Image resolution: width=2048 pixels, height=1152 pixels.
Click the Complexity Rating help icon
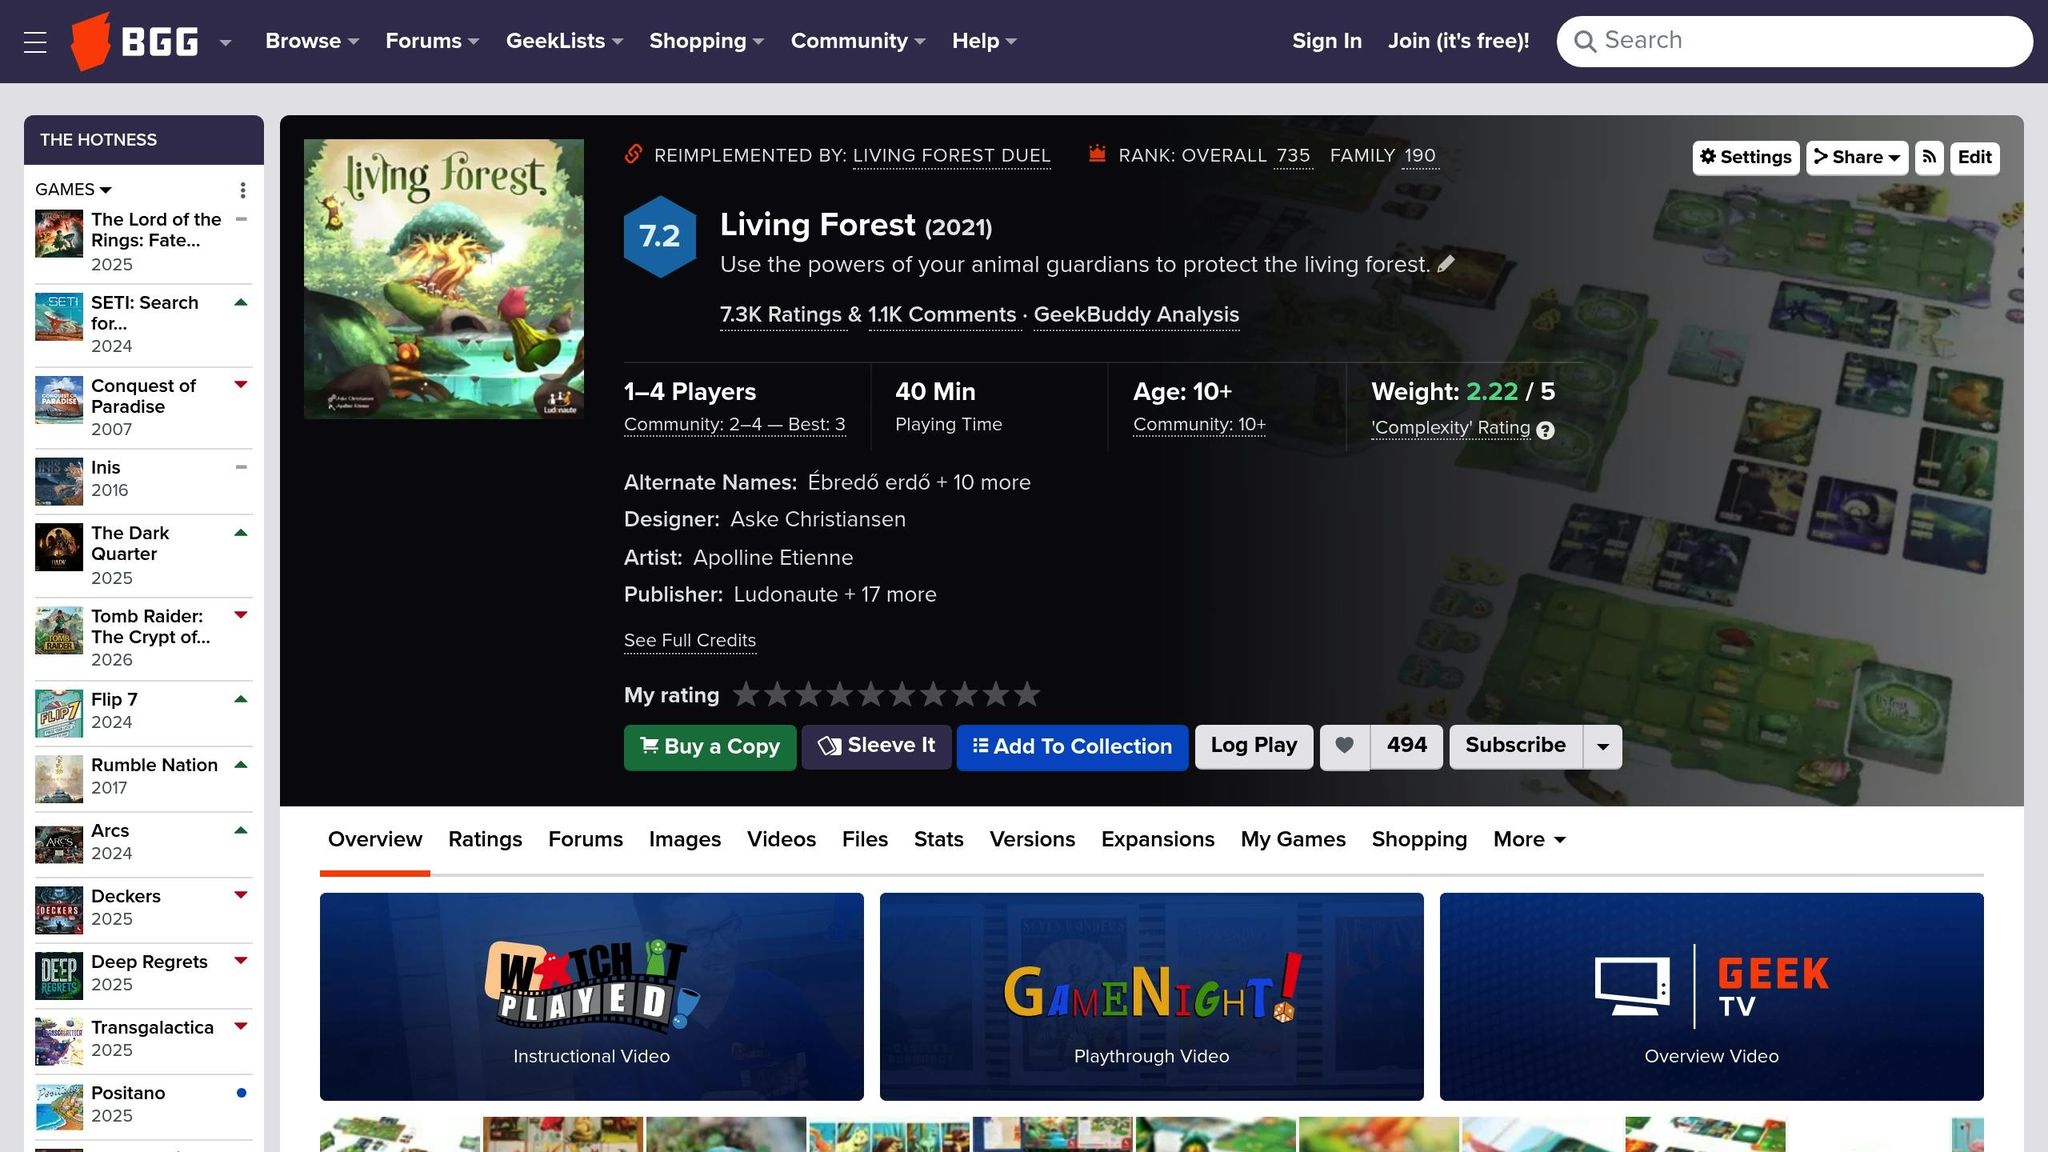point(1545,430)
